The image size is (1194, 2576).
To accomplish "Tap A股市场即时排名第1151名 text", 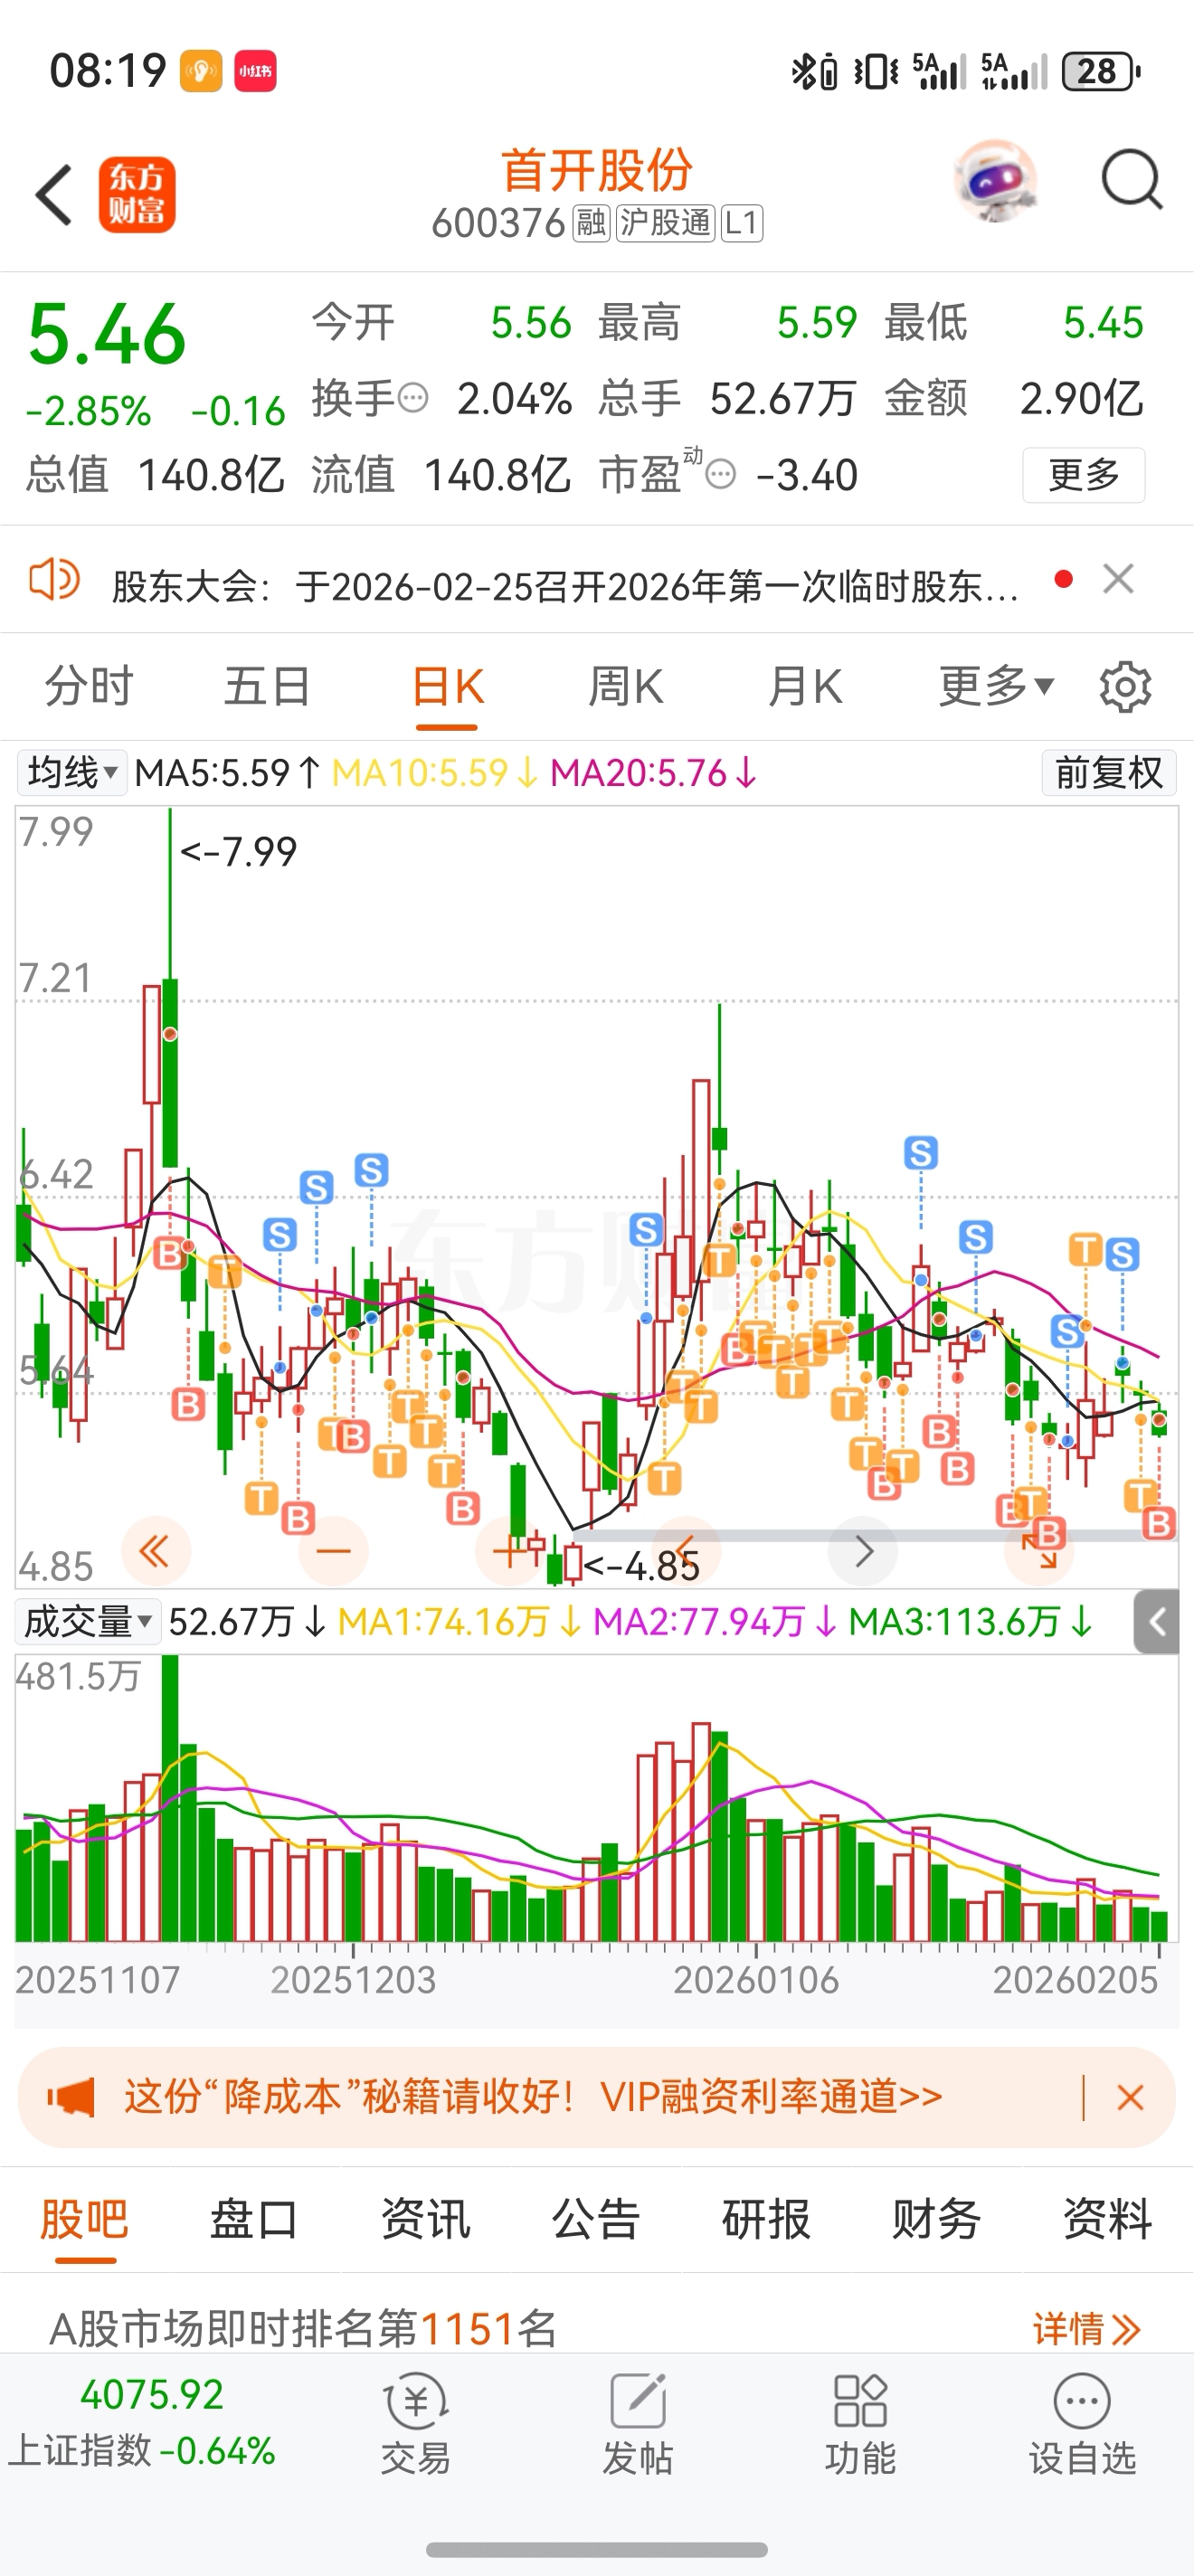I will (303, 2329).
